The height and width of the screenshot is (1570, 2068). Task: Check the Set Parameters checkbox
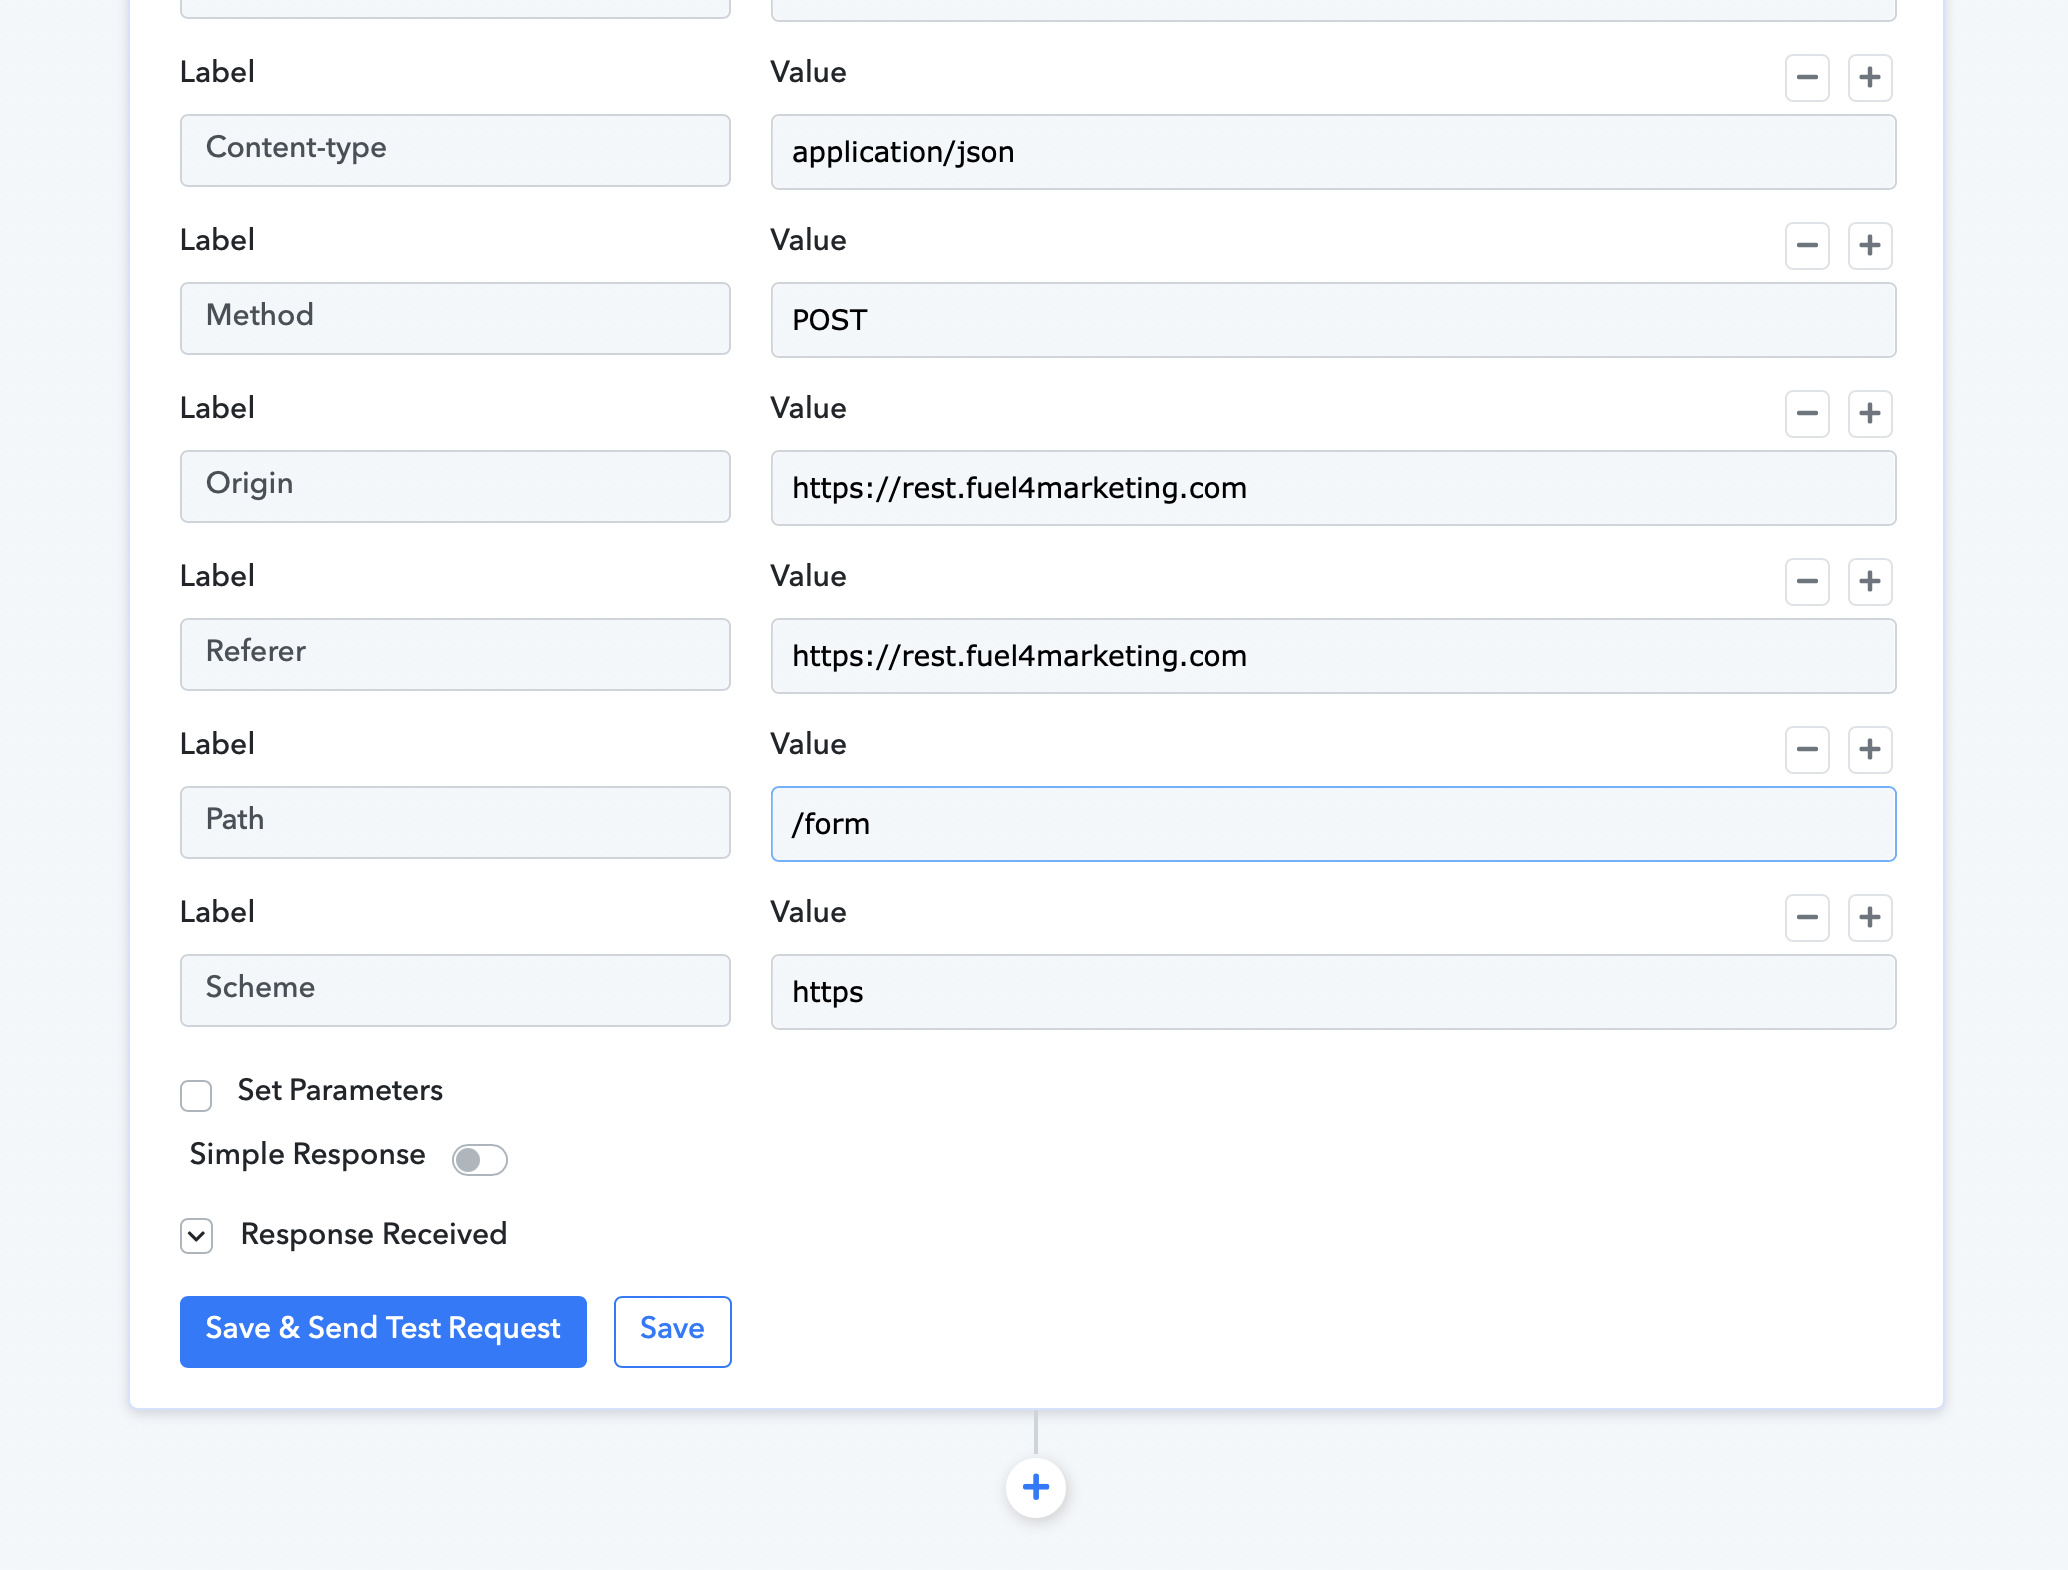click(196, 1095)
